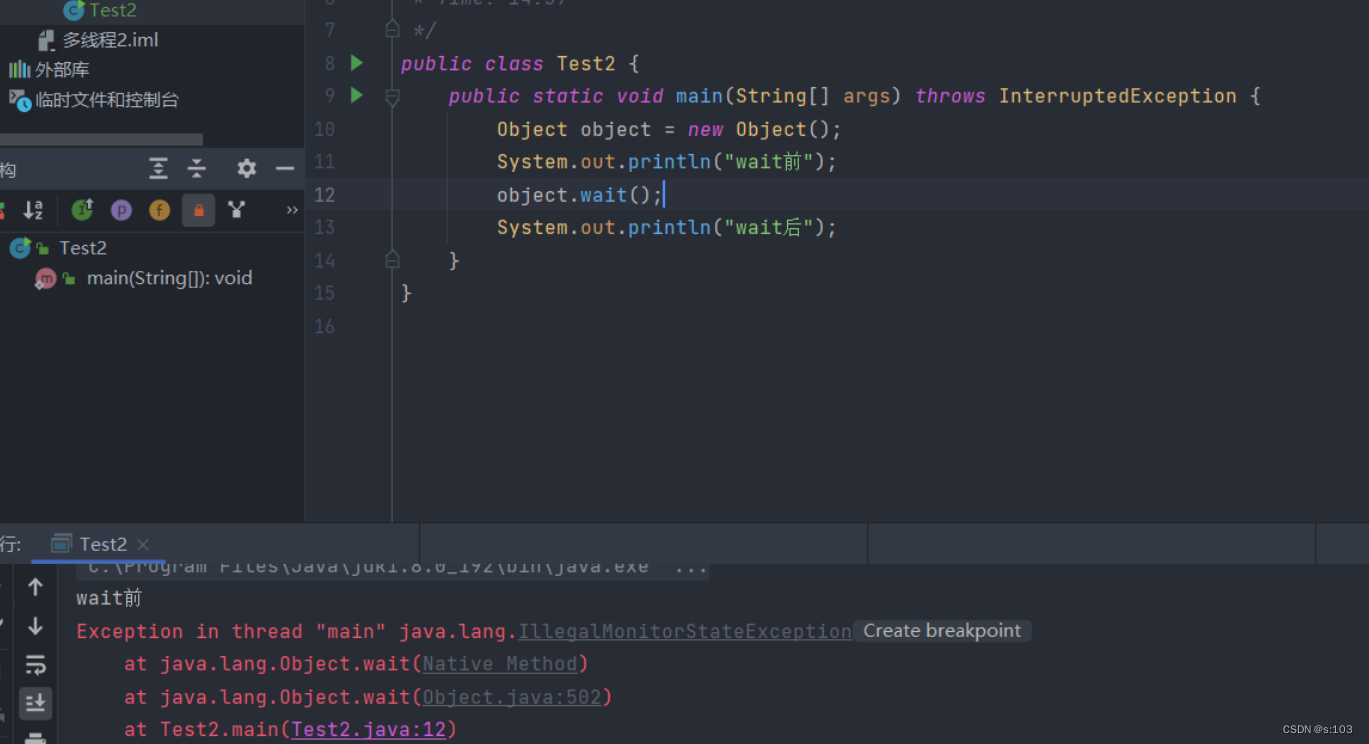Open the overflow chevron in Structure toolbar
1369x744 pixels.
[x=291, y=210]
